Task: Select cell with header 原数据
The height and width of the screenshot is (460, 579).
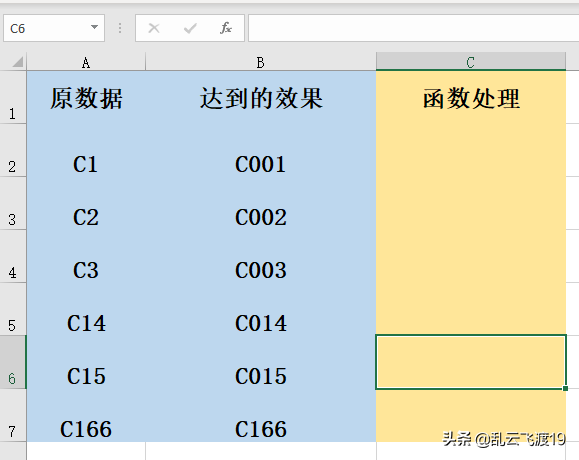Action: coord(86,97)
